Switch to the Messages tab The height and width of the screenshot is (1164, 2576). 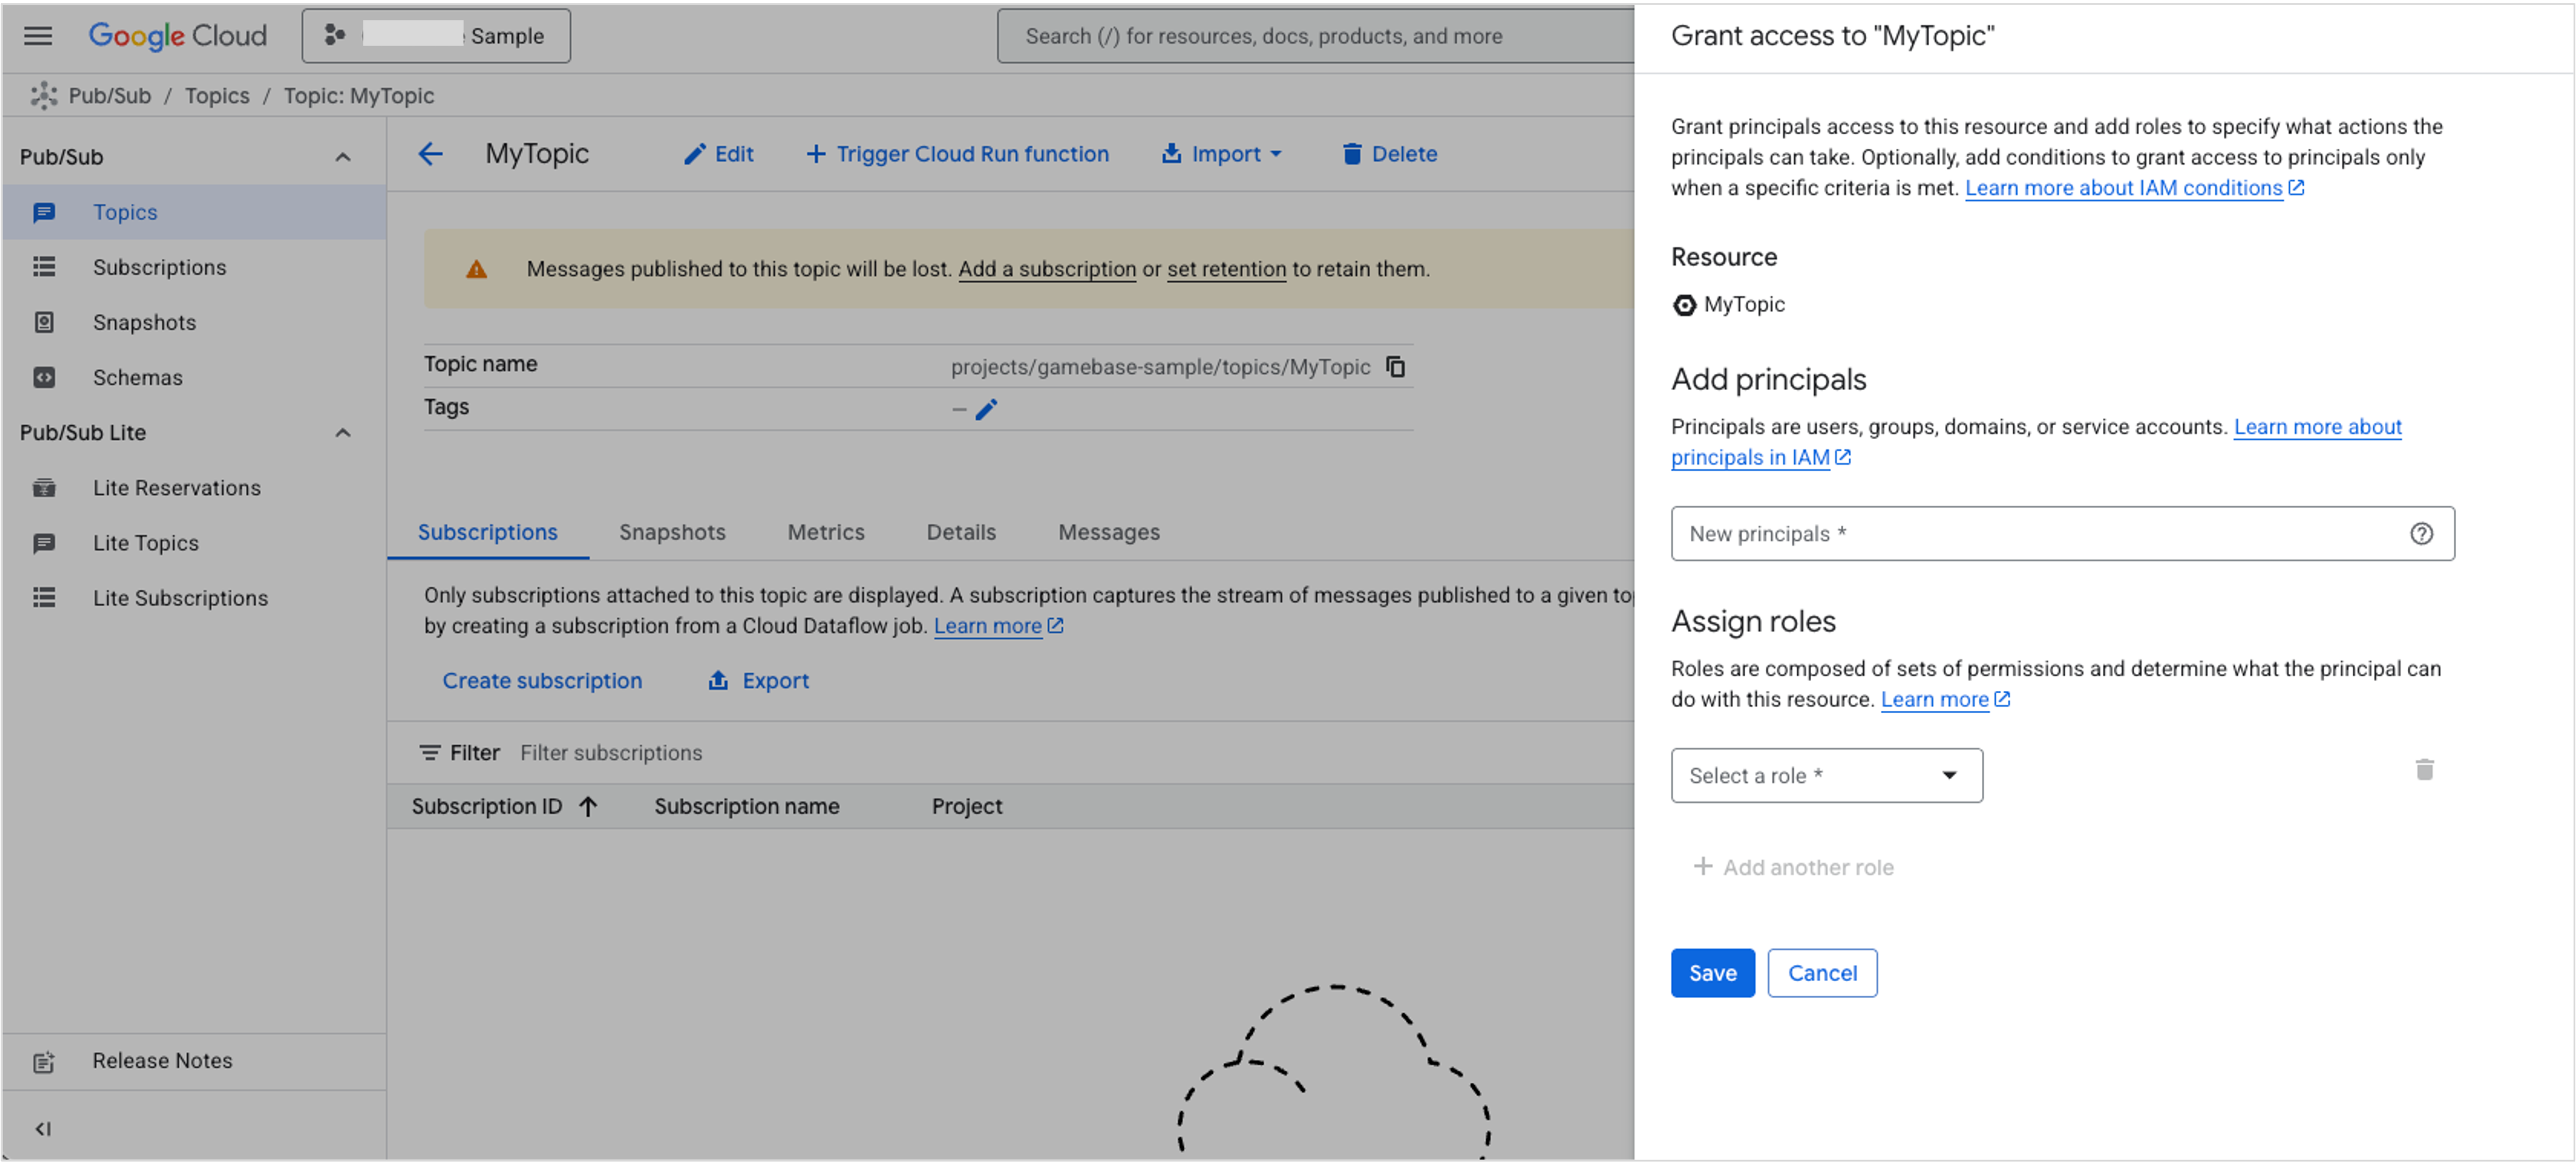click(1109, 532)
